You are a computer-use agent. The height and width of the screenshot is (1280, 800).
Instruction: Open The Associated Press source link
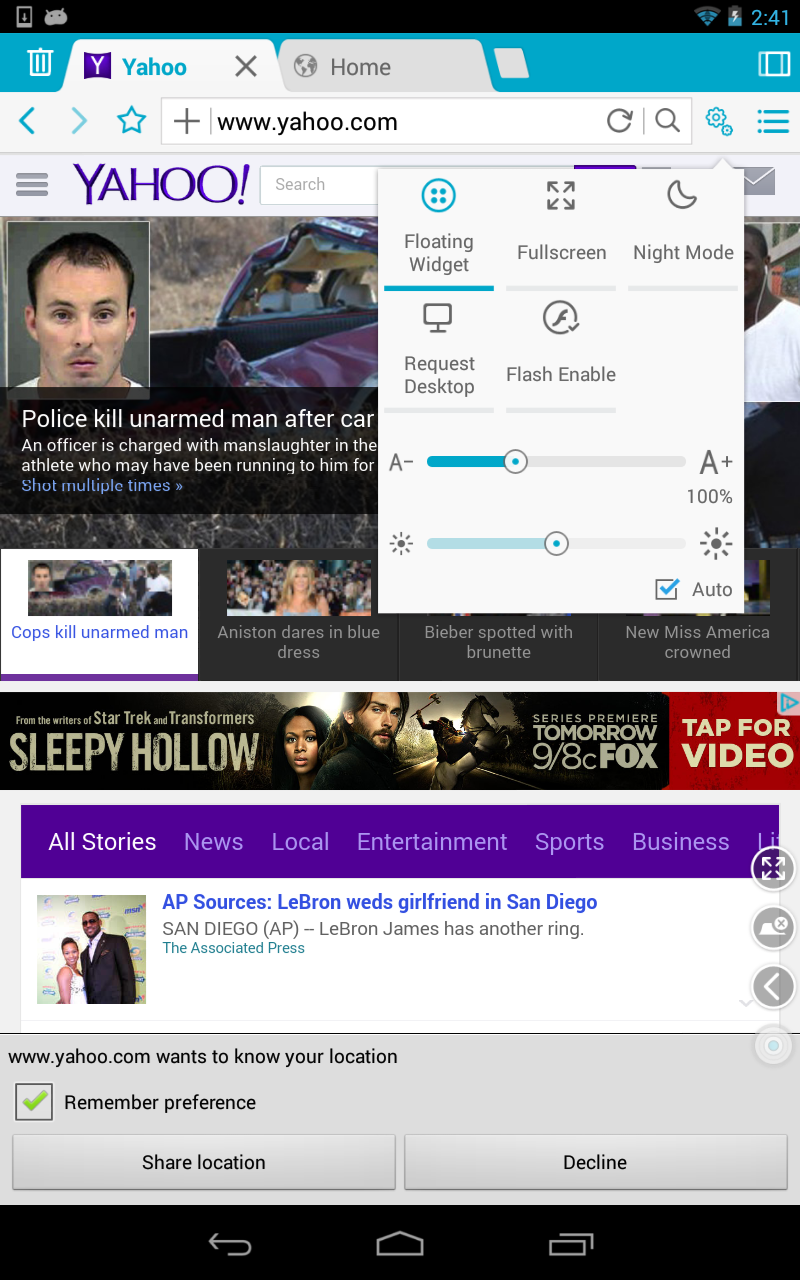(233, 948)
